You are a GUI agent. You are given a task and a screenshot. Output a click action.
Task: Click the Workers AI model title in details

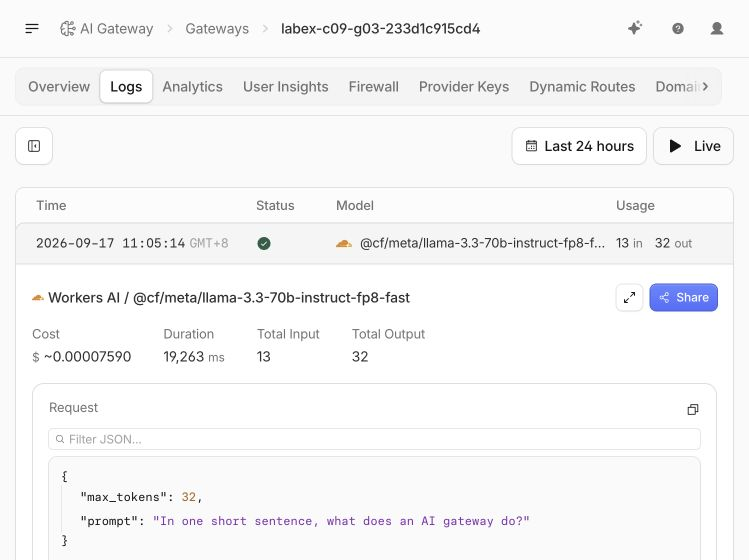[x=229, y=298]
